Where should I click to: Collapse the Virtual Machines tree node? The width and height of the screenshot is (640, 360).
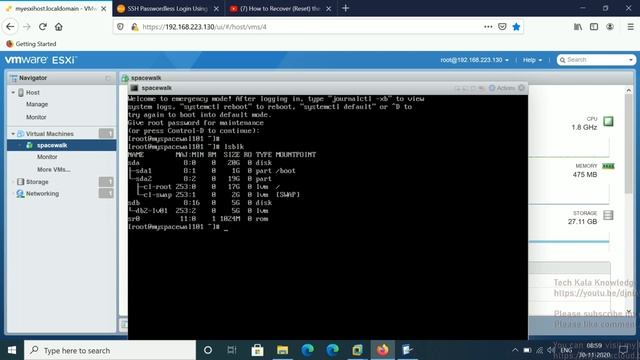point(13,134)
